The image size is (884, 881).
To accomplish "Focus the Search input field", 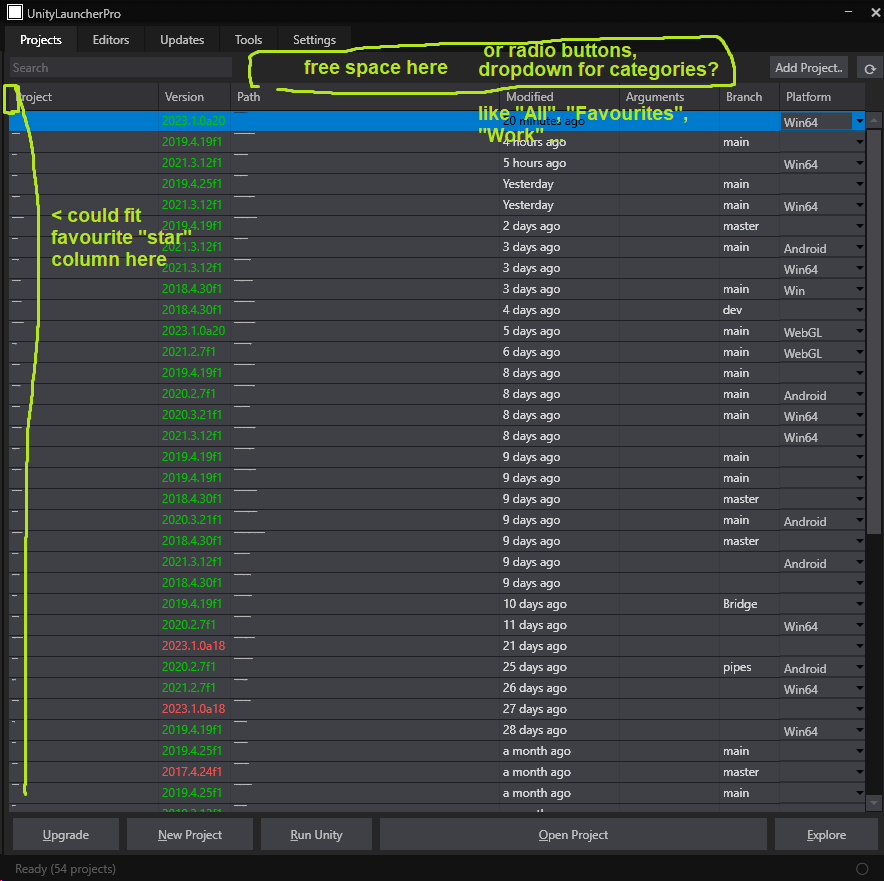I will click(x=121, y=68).
